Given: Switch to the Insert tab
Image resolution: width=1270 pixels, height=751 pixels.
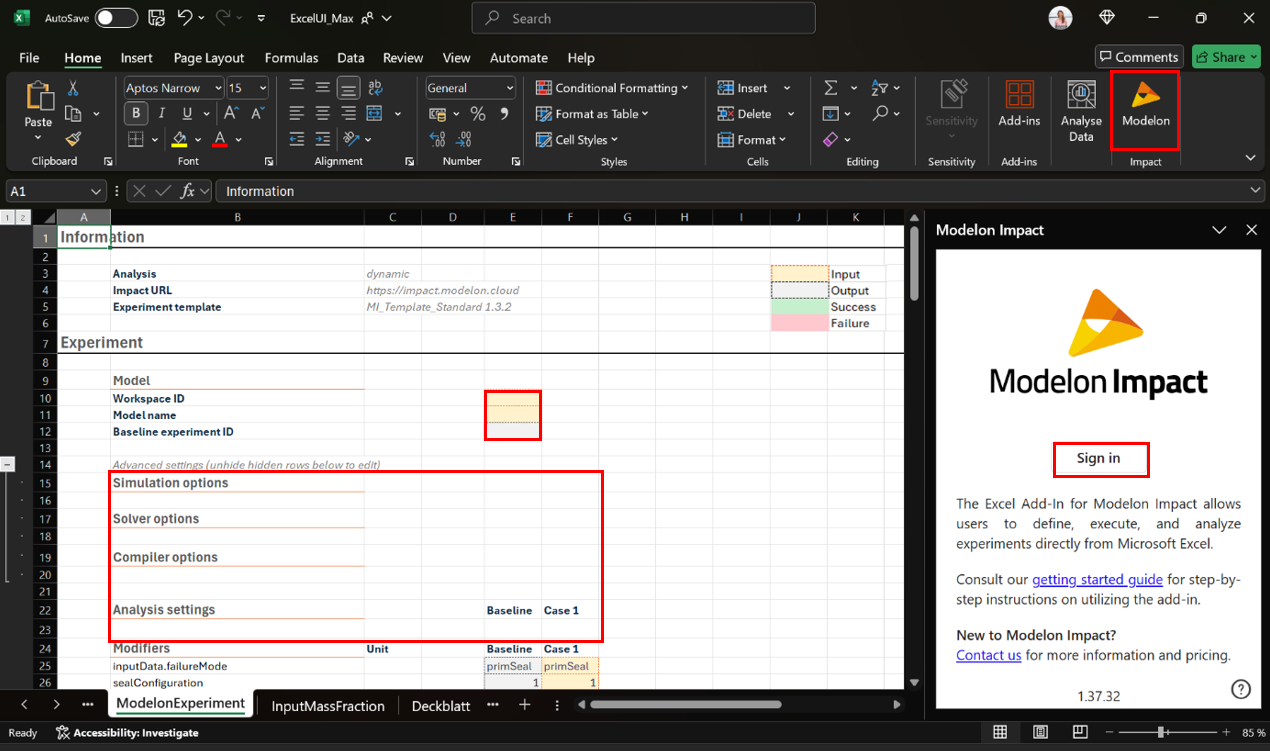Looking at the screenshot, I should point(137,57).
